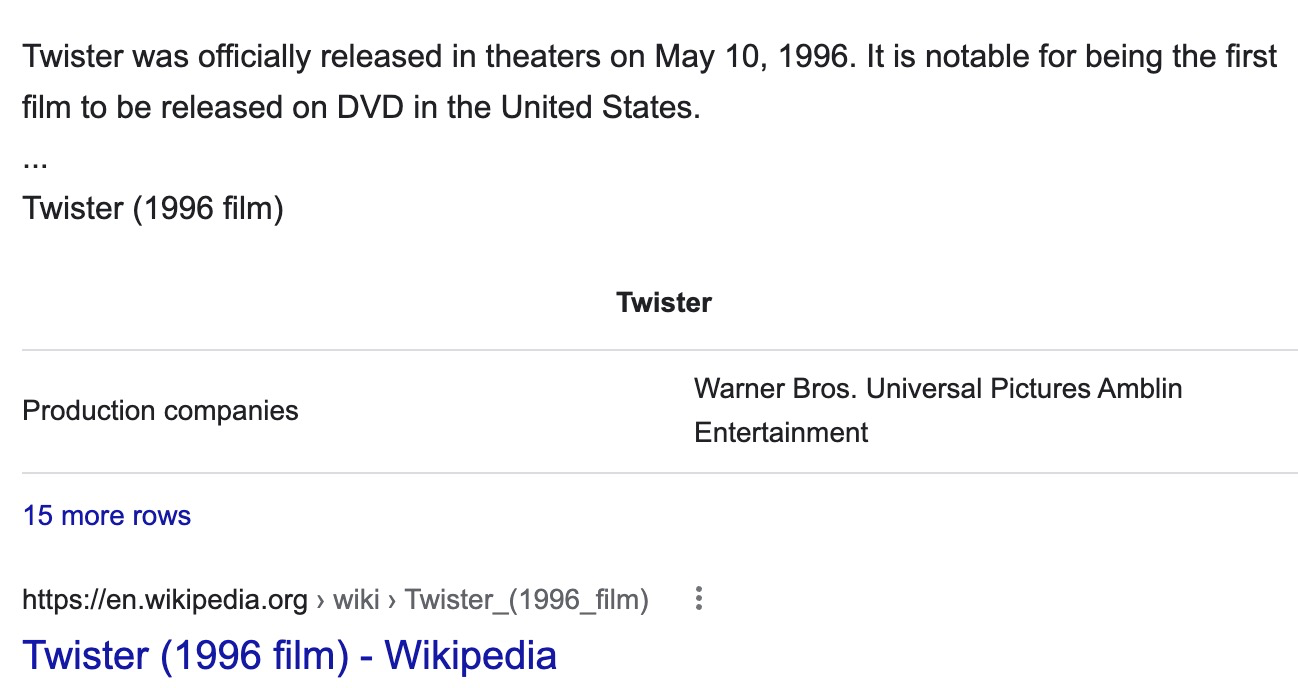
Task: Select the "Production companies" row label
Action: (x=160, y=411)
